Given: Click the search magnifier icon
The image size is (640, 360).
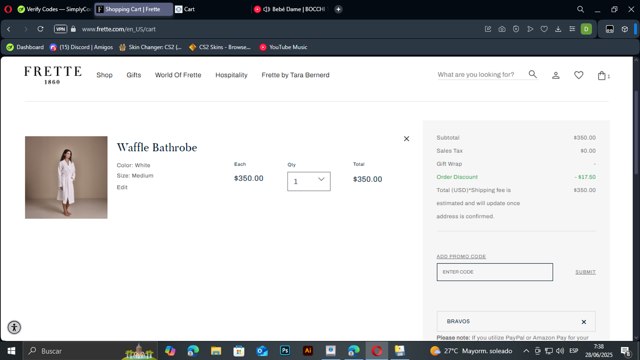Looking at the screenshot, I should click(533, 74).
